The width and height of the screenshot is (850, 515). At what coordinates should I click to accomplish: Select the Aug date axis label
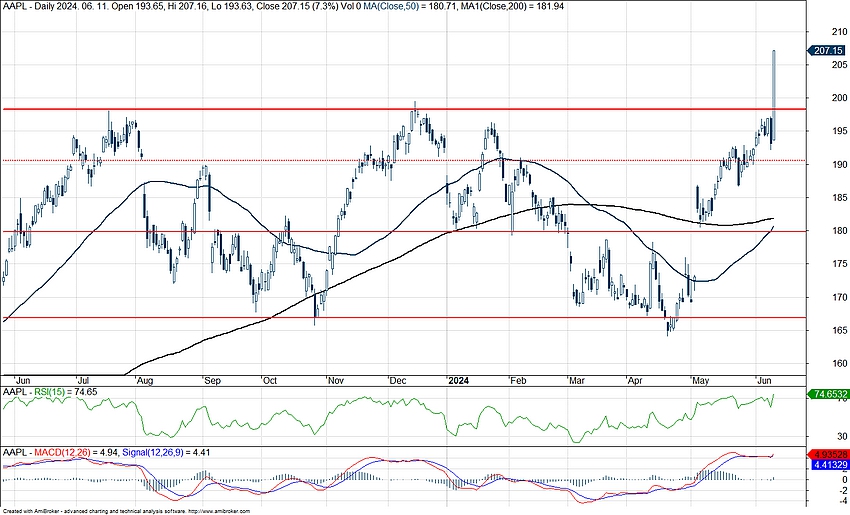coord(145,381)
